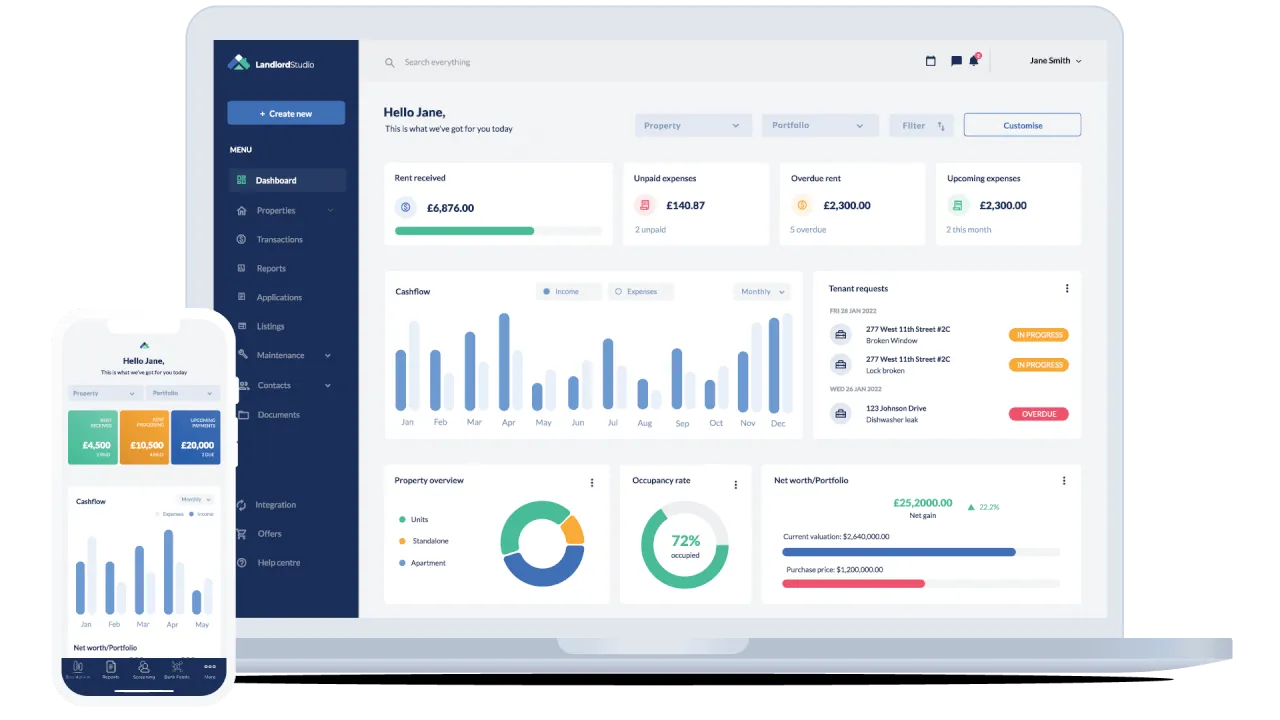The width and height of the screenshot is (1280, 720).
Task: Expand the Portfolio dropdown
Action: 819,126
